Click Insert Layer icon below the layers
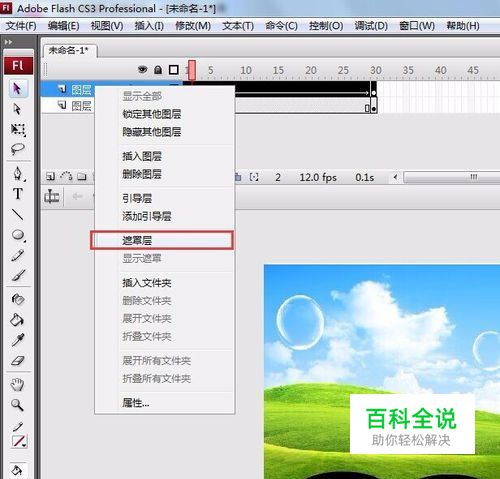 click(x=50, y=177)
